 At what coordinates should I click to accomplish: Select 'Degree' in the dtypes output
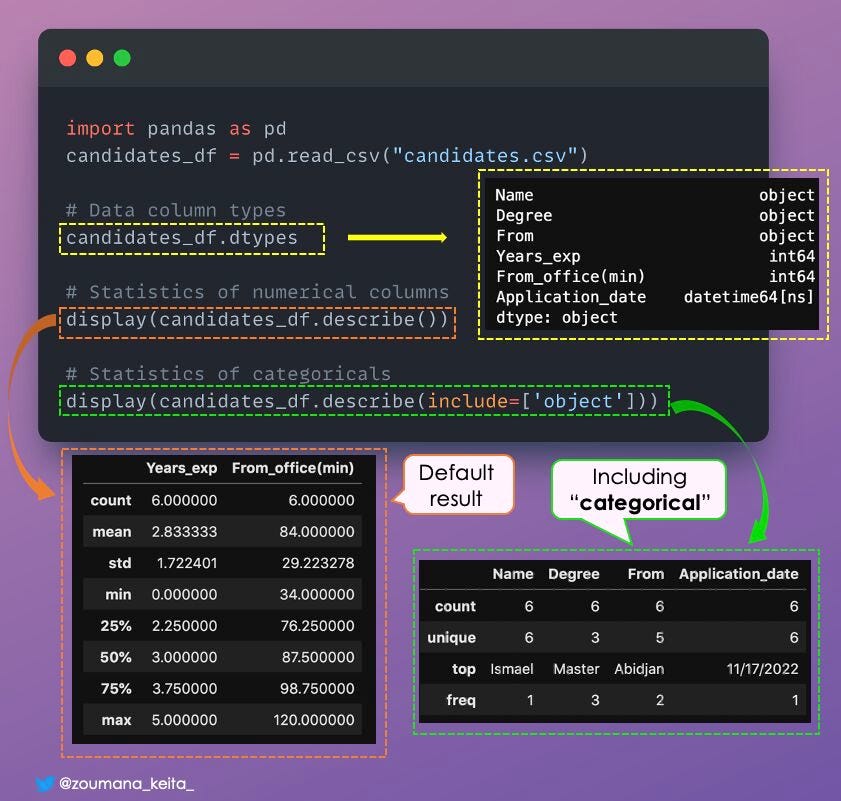(524, 216)
